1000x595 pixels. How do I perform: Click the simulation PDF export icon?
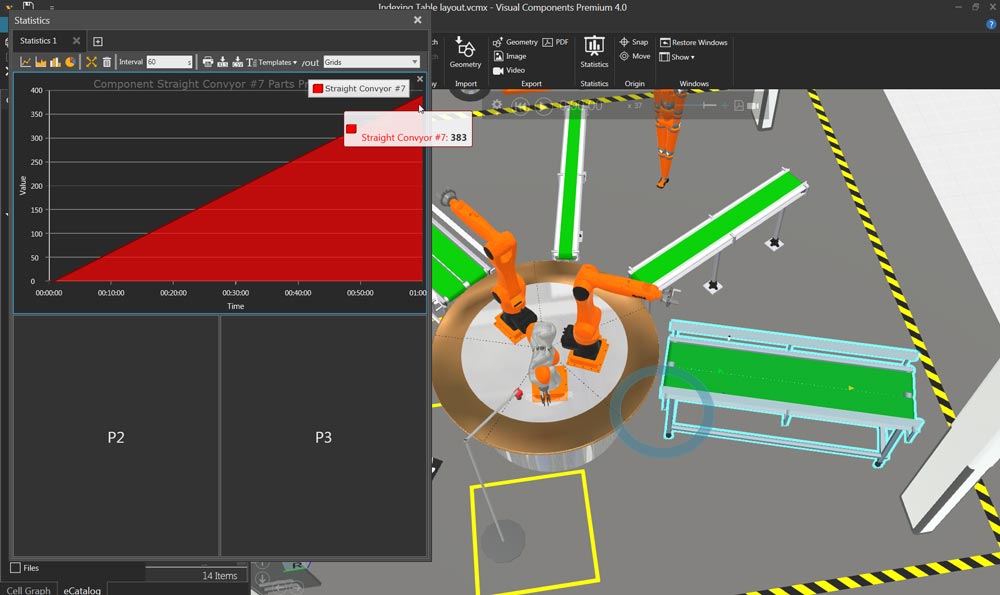point(739,105)
